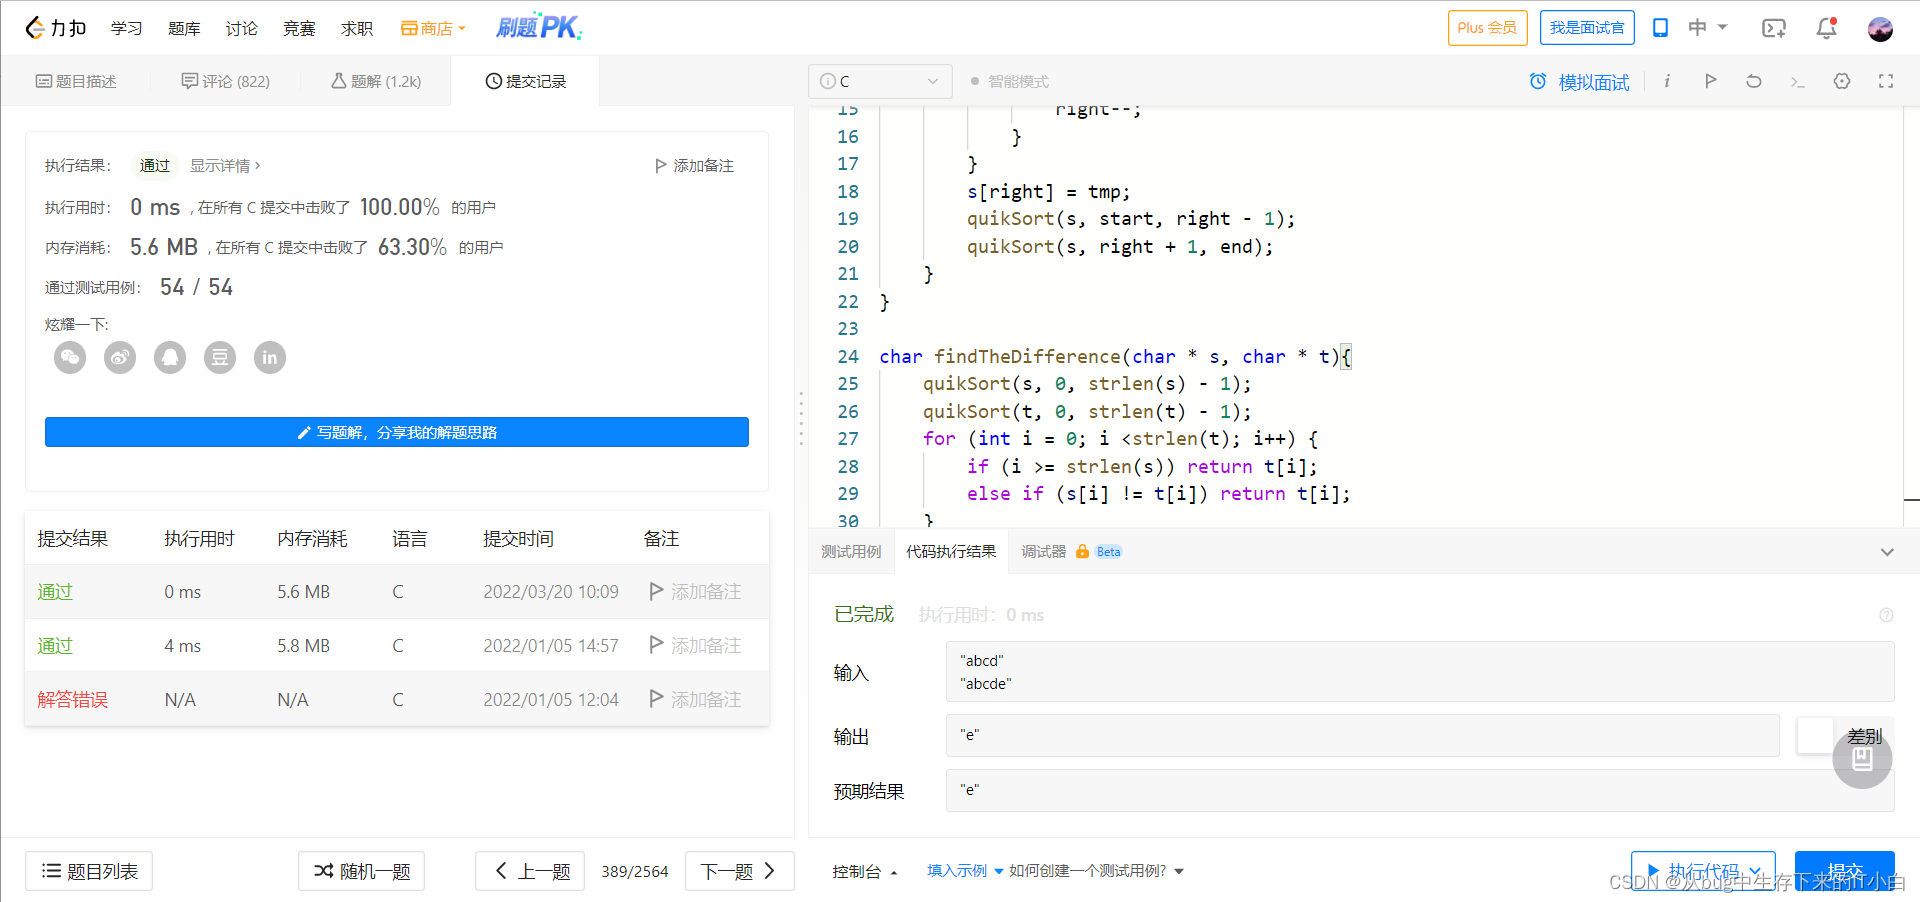Open the 刷题PK banner
Viewport: 1920px width, 902px height.
[539, 27]
